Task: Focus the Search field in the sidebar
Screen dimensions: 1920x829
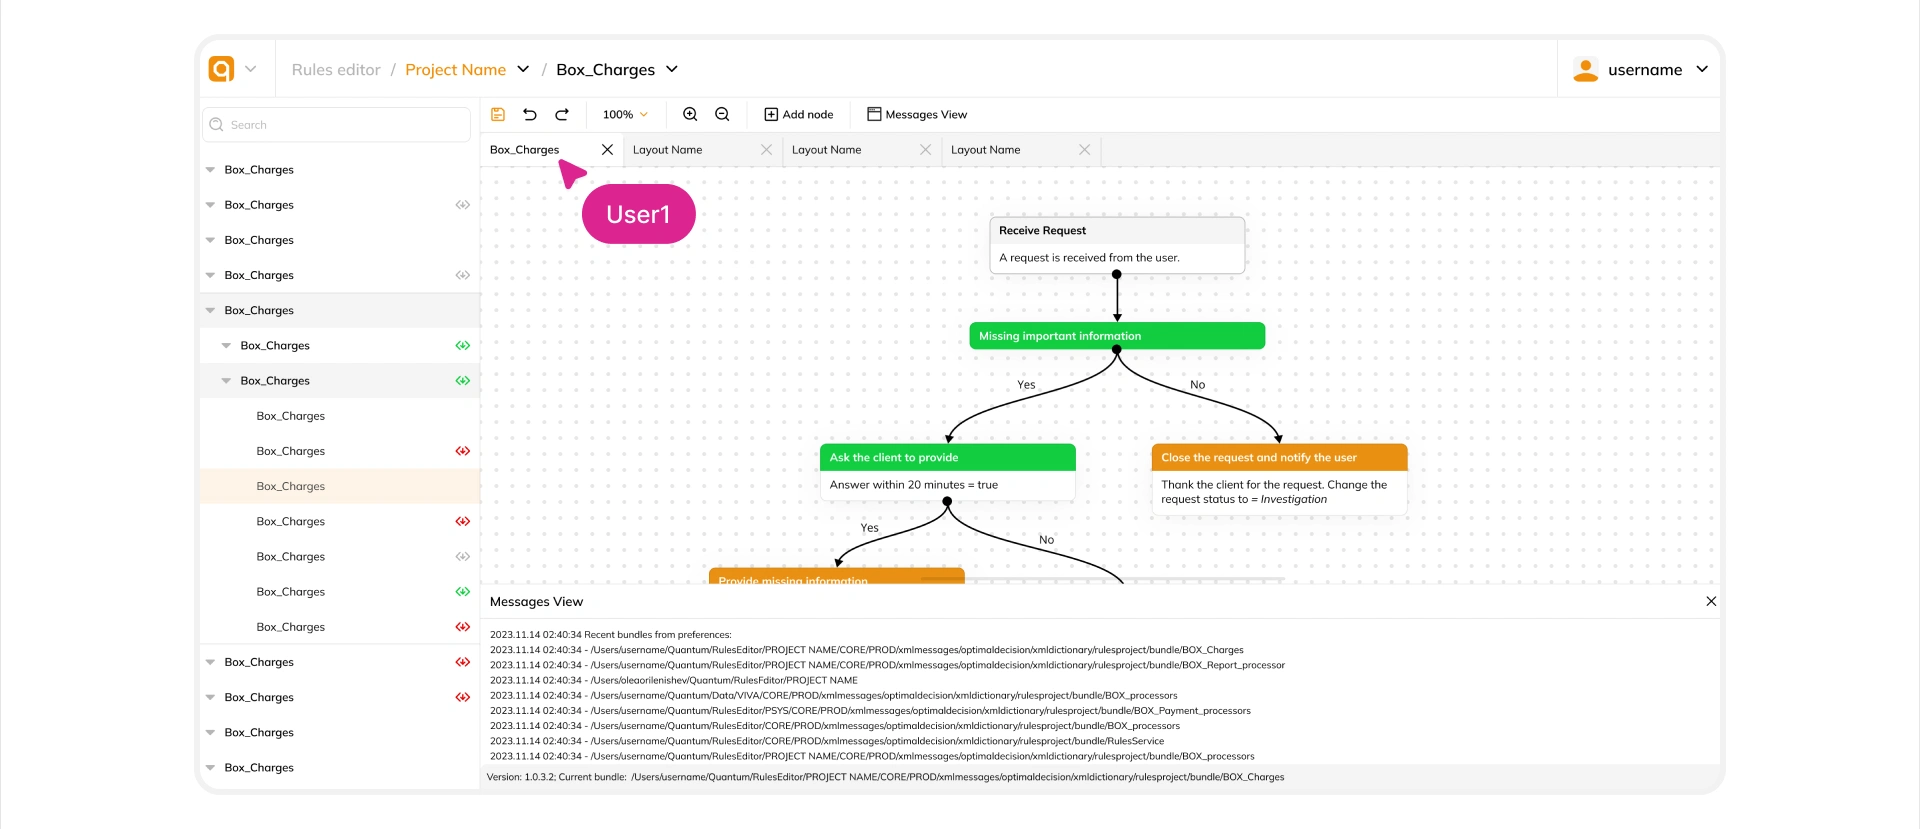Action: tap(337, 125)
